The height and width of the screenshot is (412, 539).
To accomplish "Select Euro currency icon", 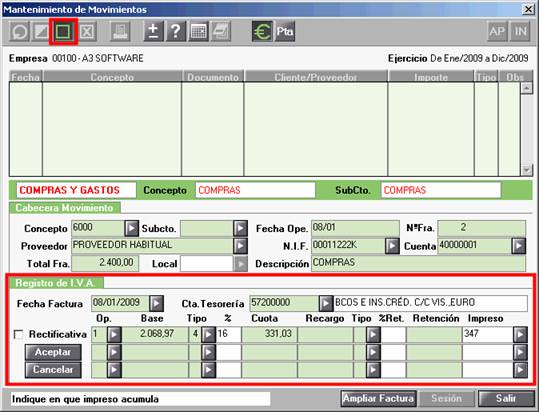I will pyautogui.click(x=262, y=32).
